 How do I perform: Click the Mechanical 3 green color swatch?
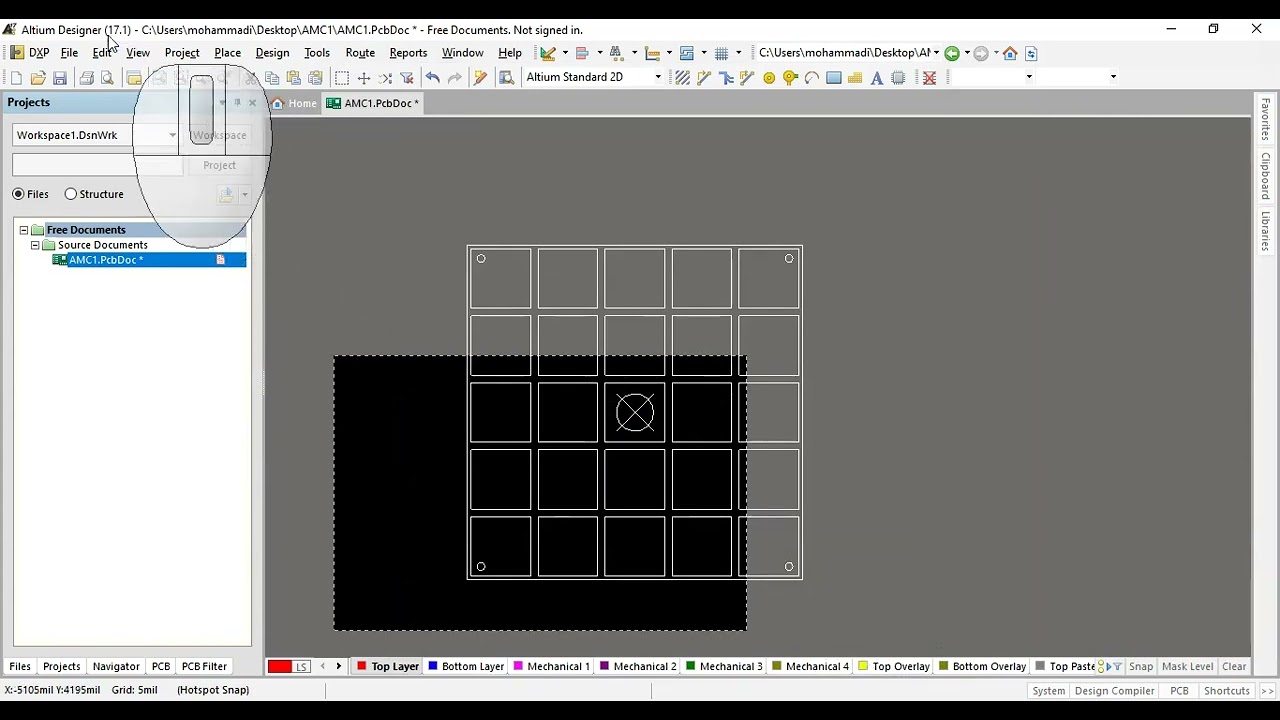click(691, 666)
